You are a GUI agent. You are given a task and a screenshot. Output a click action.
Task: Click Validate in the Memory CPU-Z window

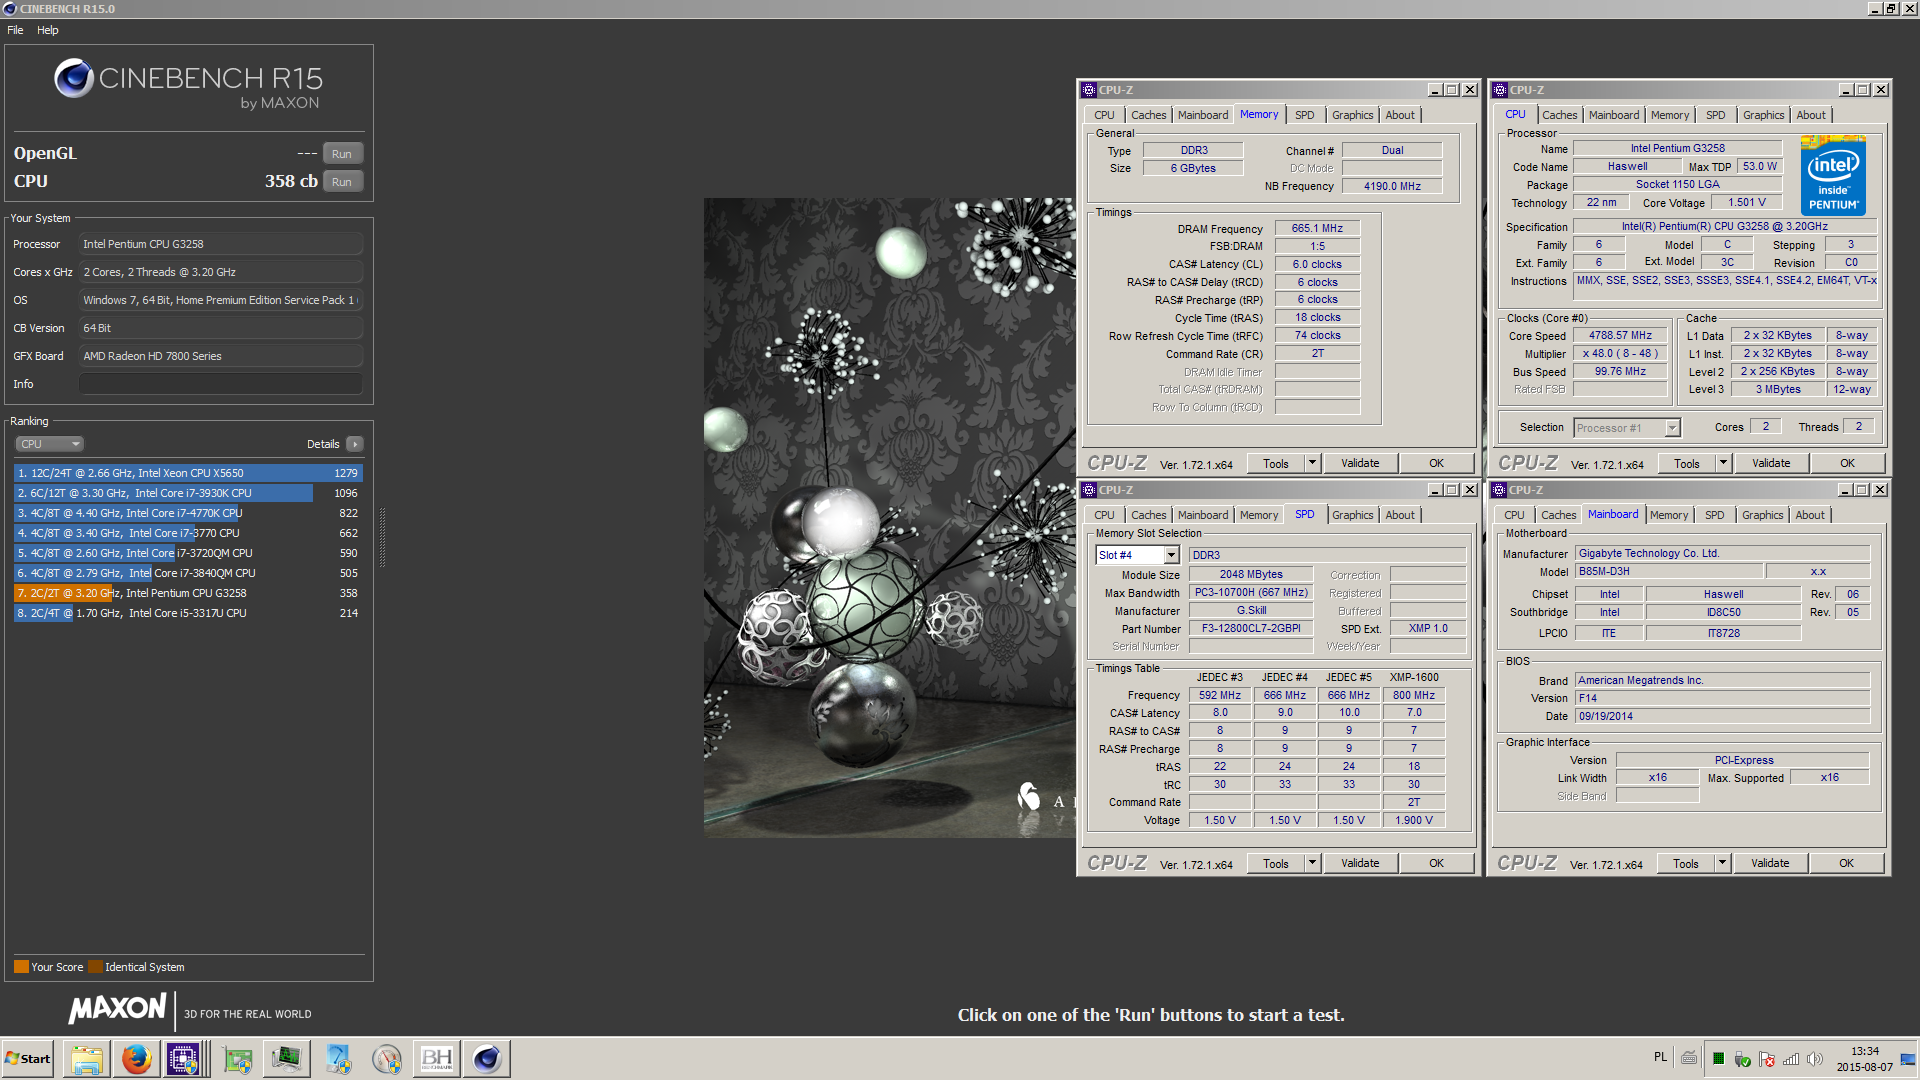1360,463
